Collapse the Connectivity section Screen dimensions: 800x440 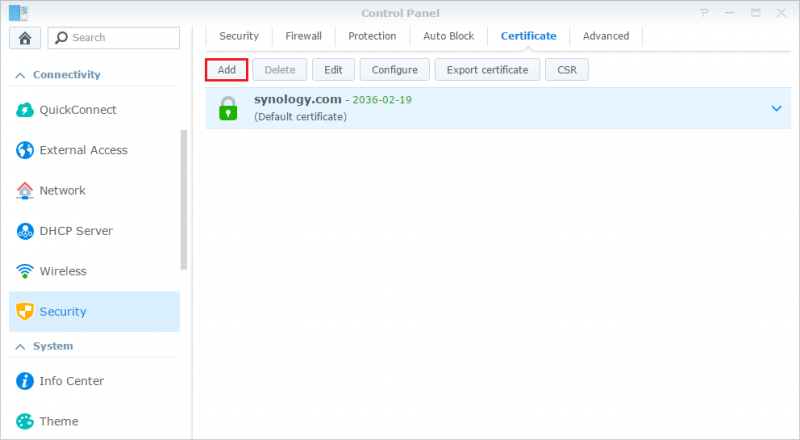(x=18, y=75)
